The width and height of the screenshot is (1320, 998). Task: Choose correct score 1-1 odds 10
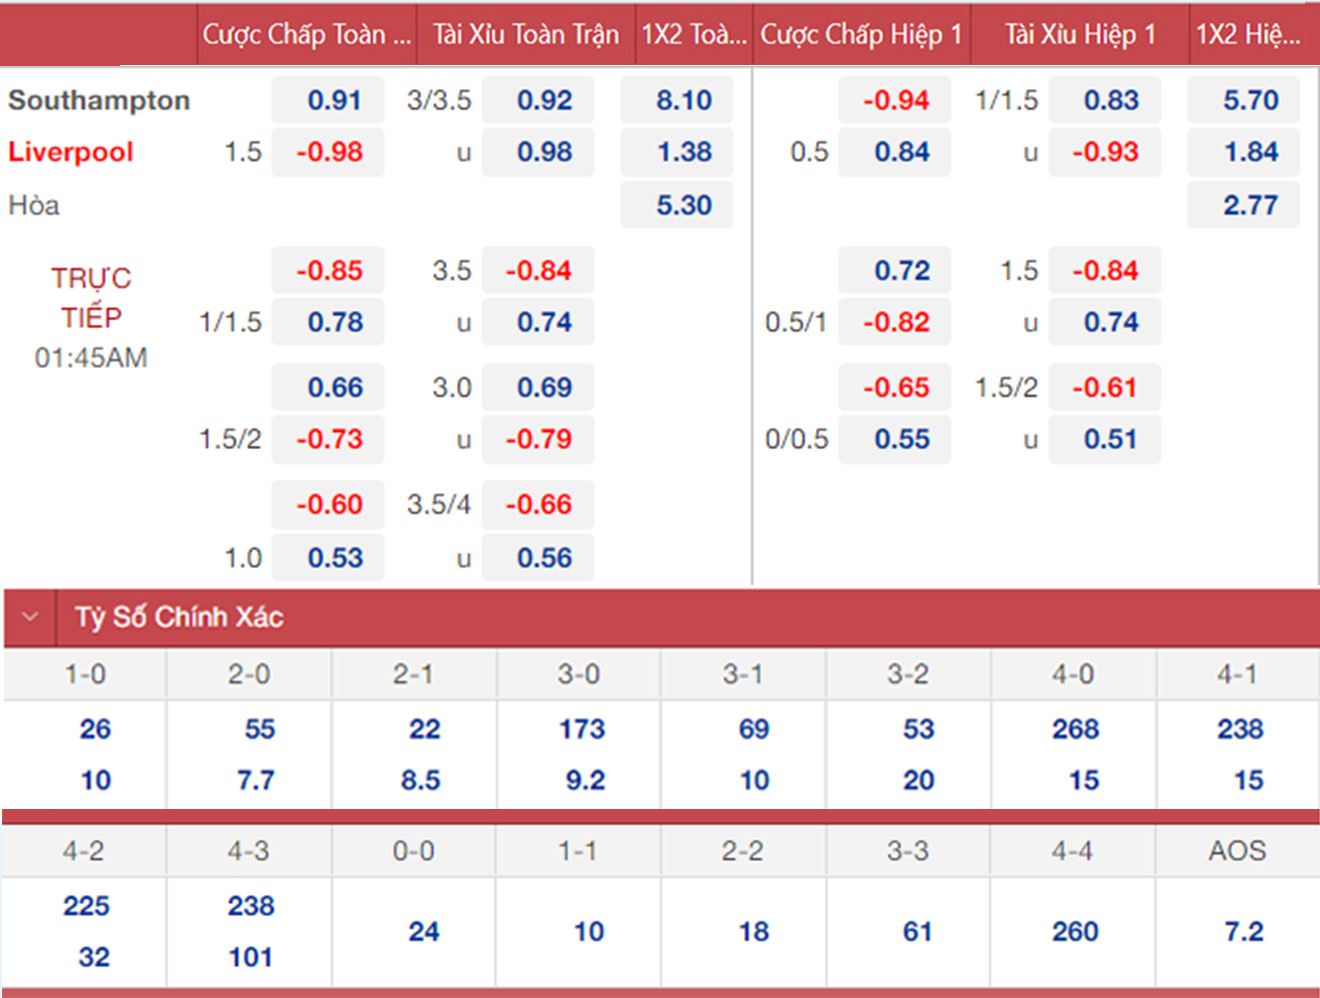coord(588,932)
